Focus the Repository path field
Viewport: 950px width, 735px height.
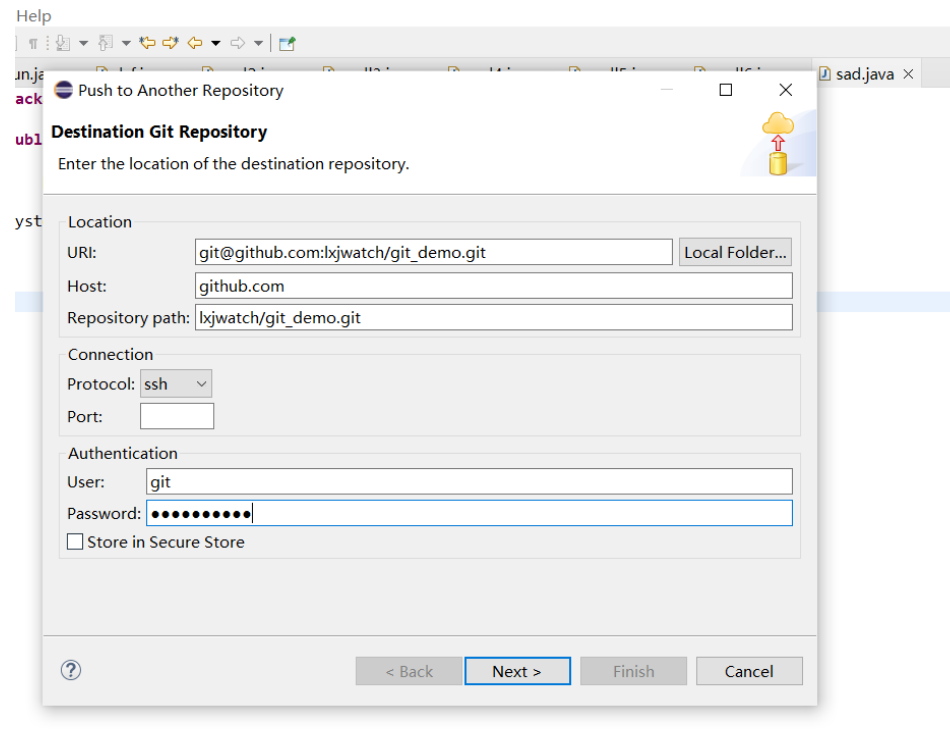[493, 318]
